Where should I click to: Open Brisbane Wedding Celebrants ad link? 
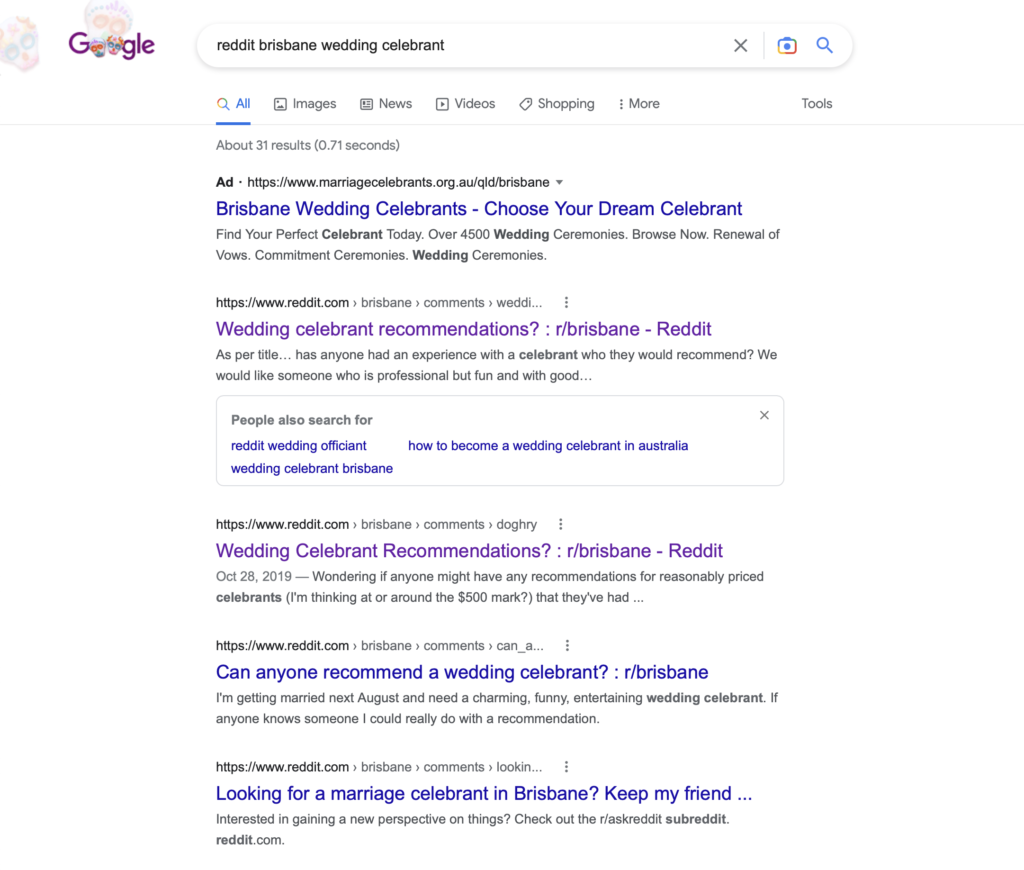click(x=479, y=209)
